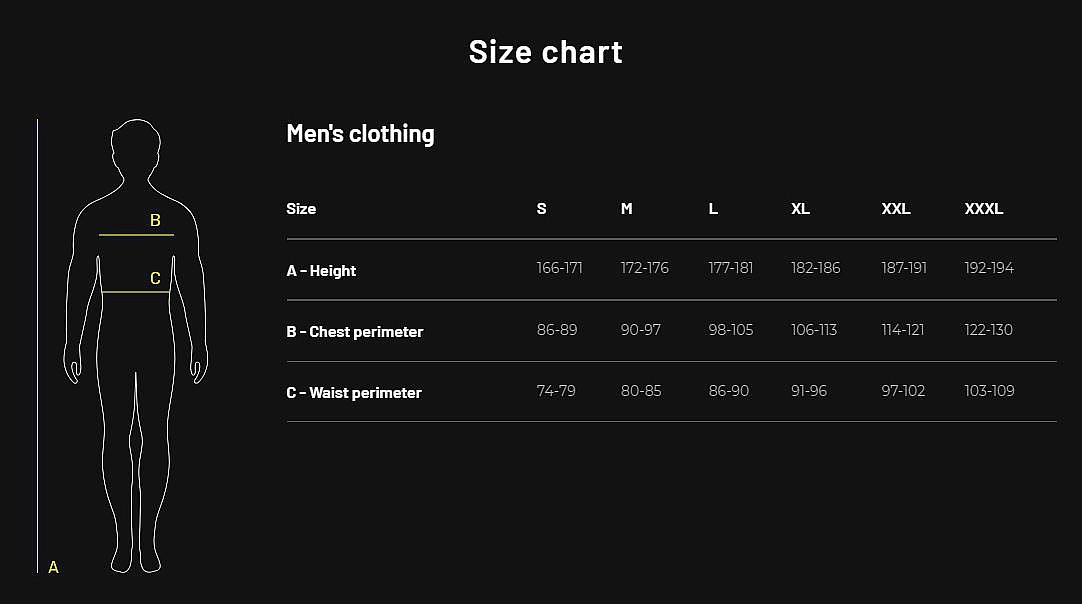Click the 103-109 waist value
Viewport: 1082px width, 604px height.
(990, 390)
